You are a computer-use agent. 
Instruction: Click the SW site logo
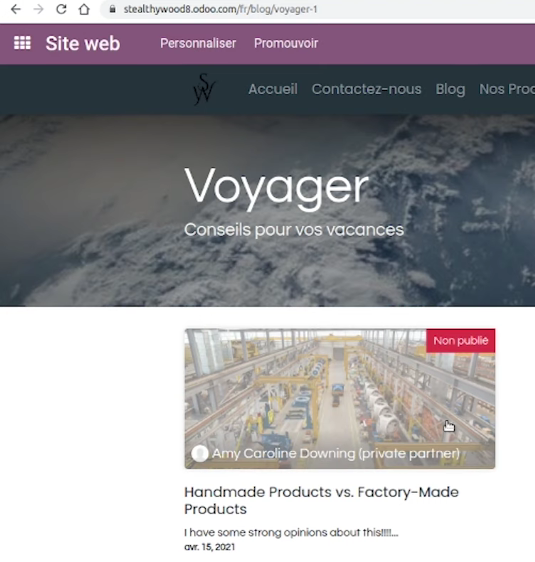point(204,89)
